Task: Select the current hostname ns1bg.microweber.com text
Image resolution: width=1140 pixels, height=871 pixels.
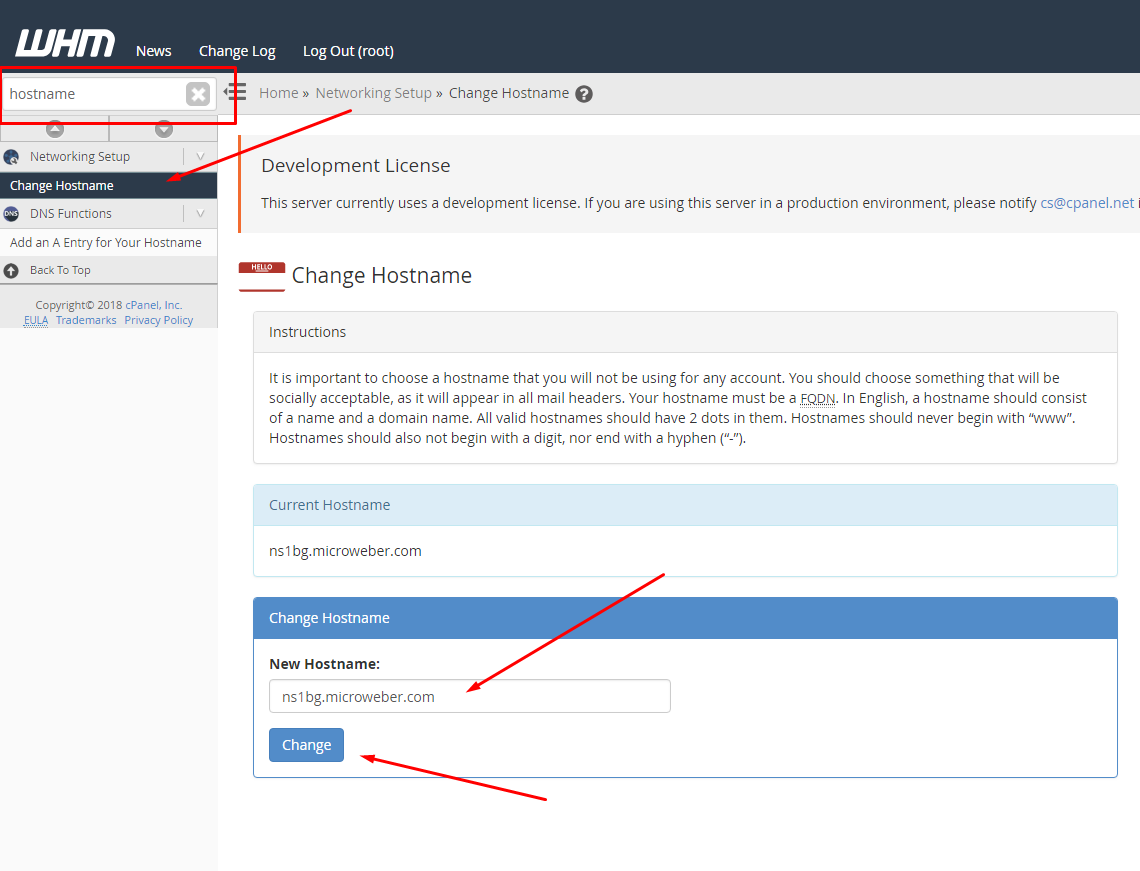Action: (345, 551)
